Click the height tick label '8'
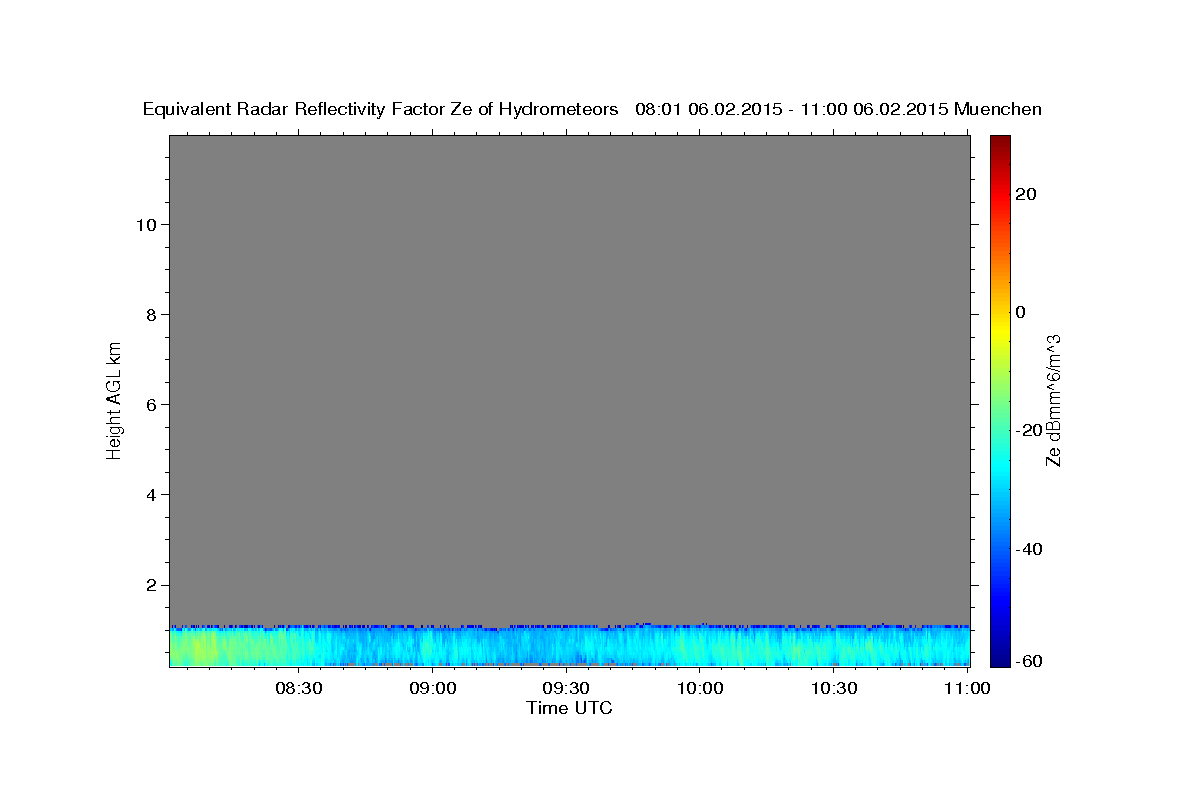 point(152,315)
